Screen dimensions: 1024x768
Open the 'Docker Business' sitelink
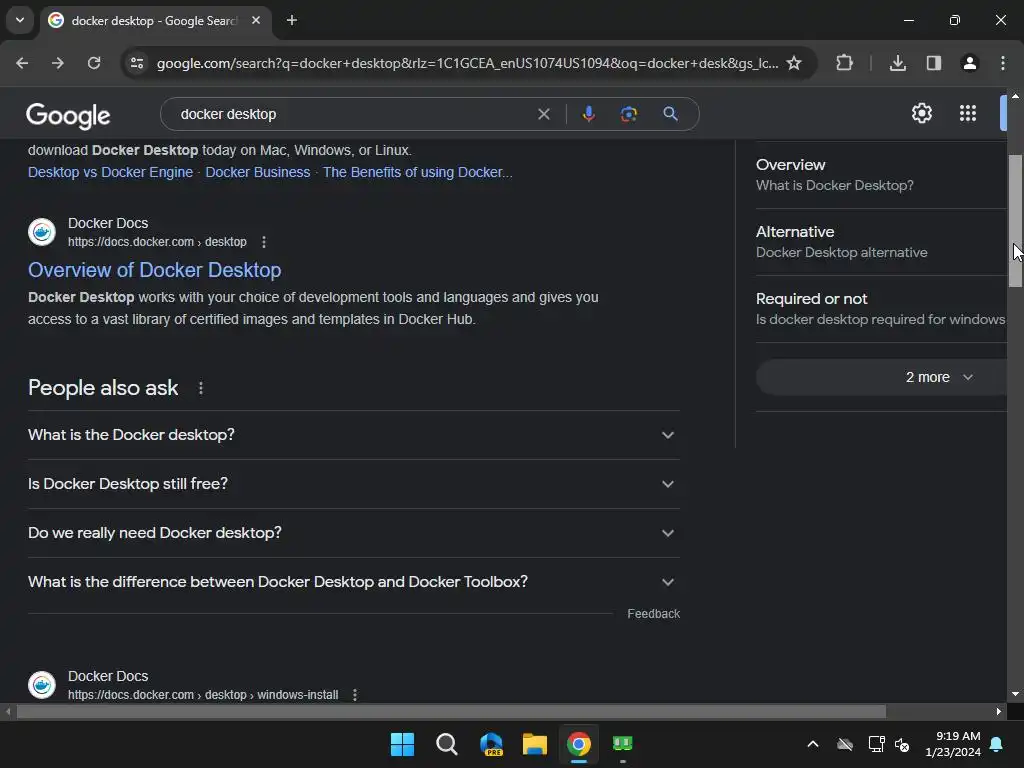[x=258, y=172]
